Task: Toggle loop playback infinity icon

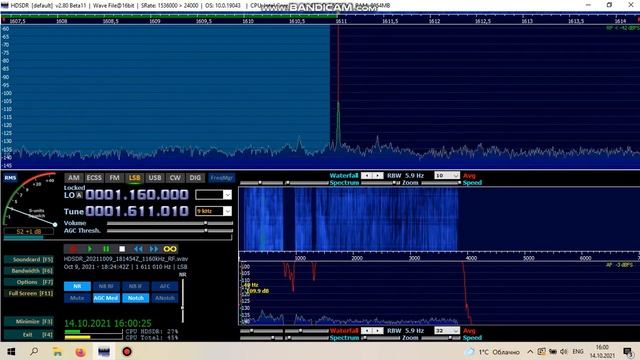Action: [x=170, y=249]
